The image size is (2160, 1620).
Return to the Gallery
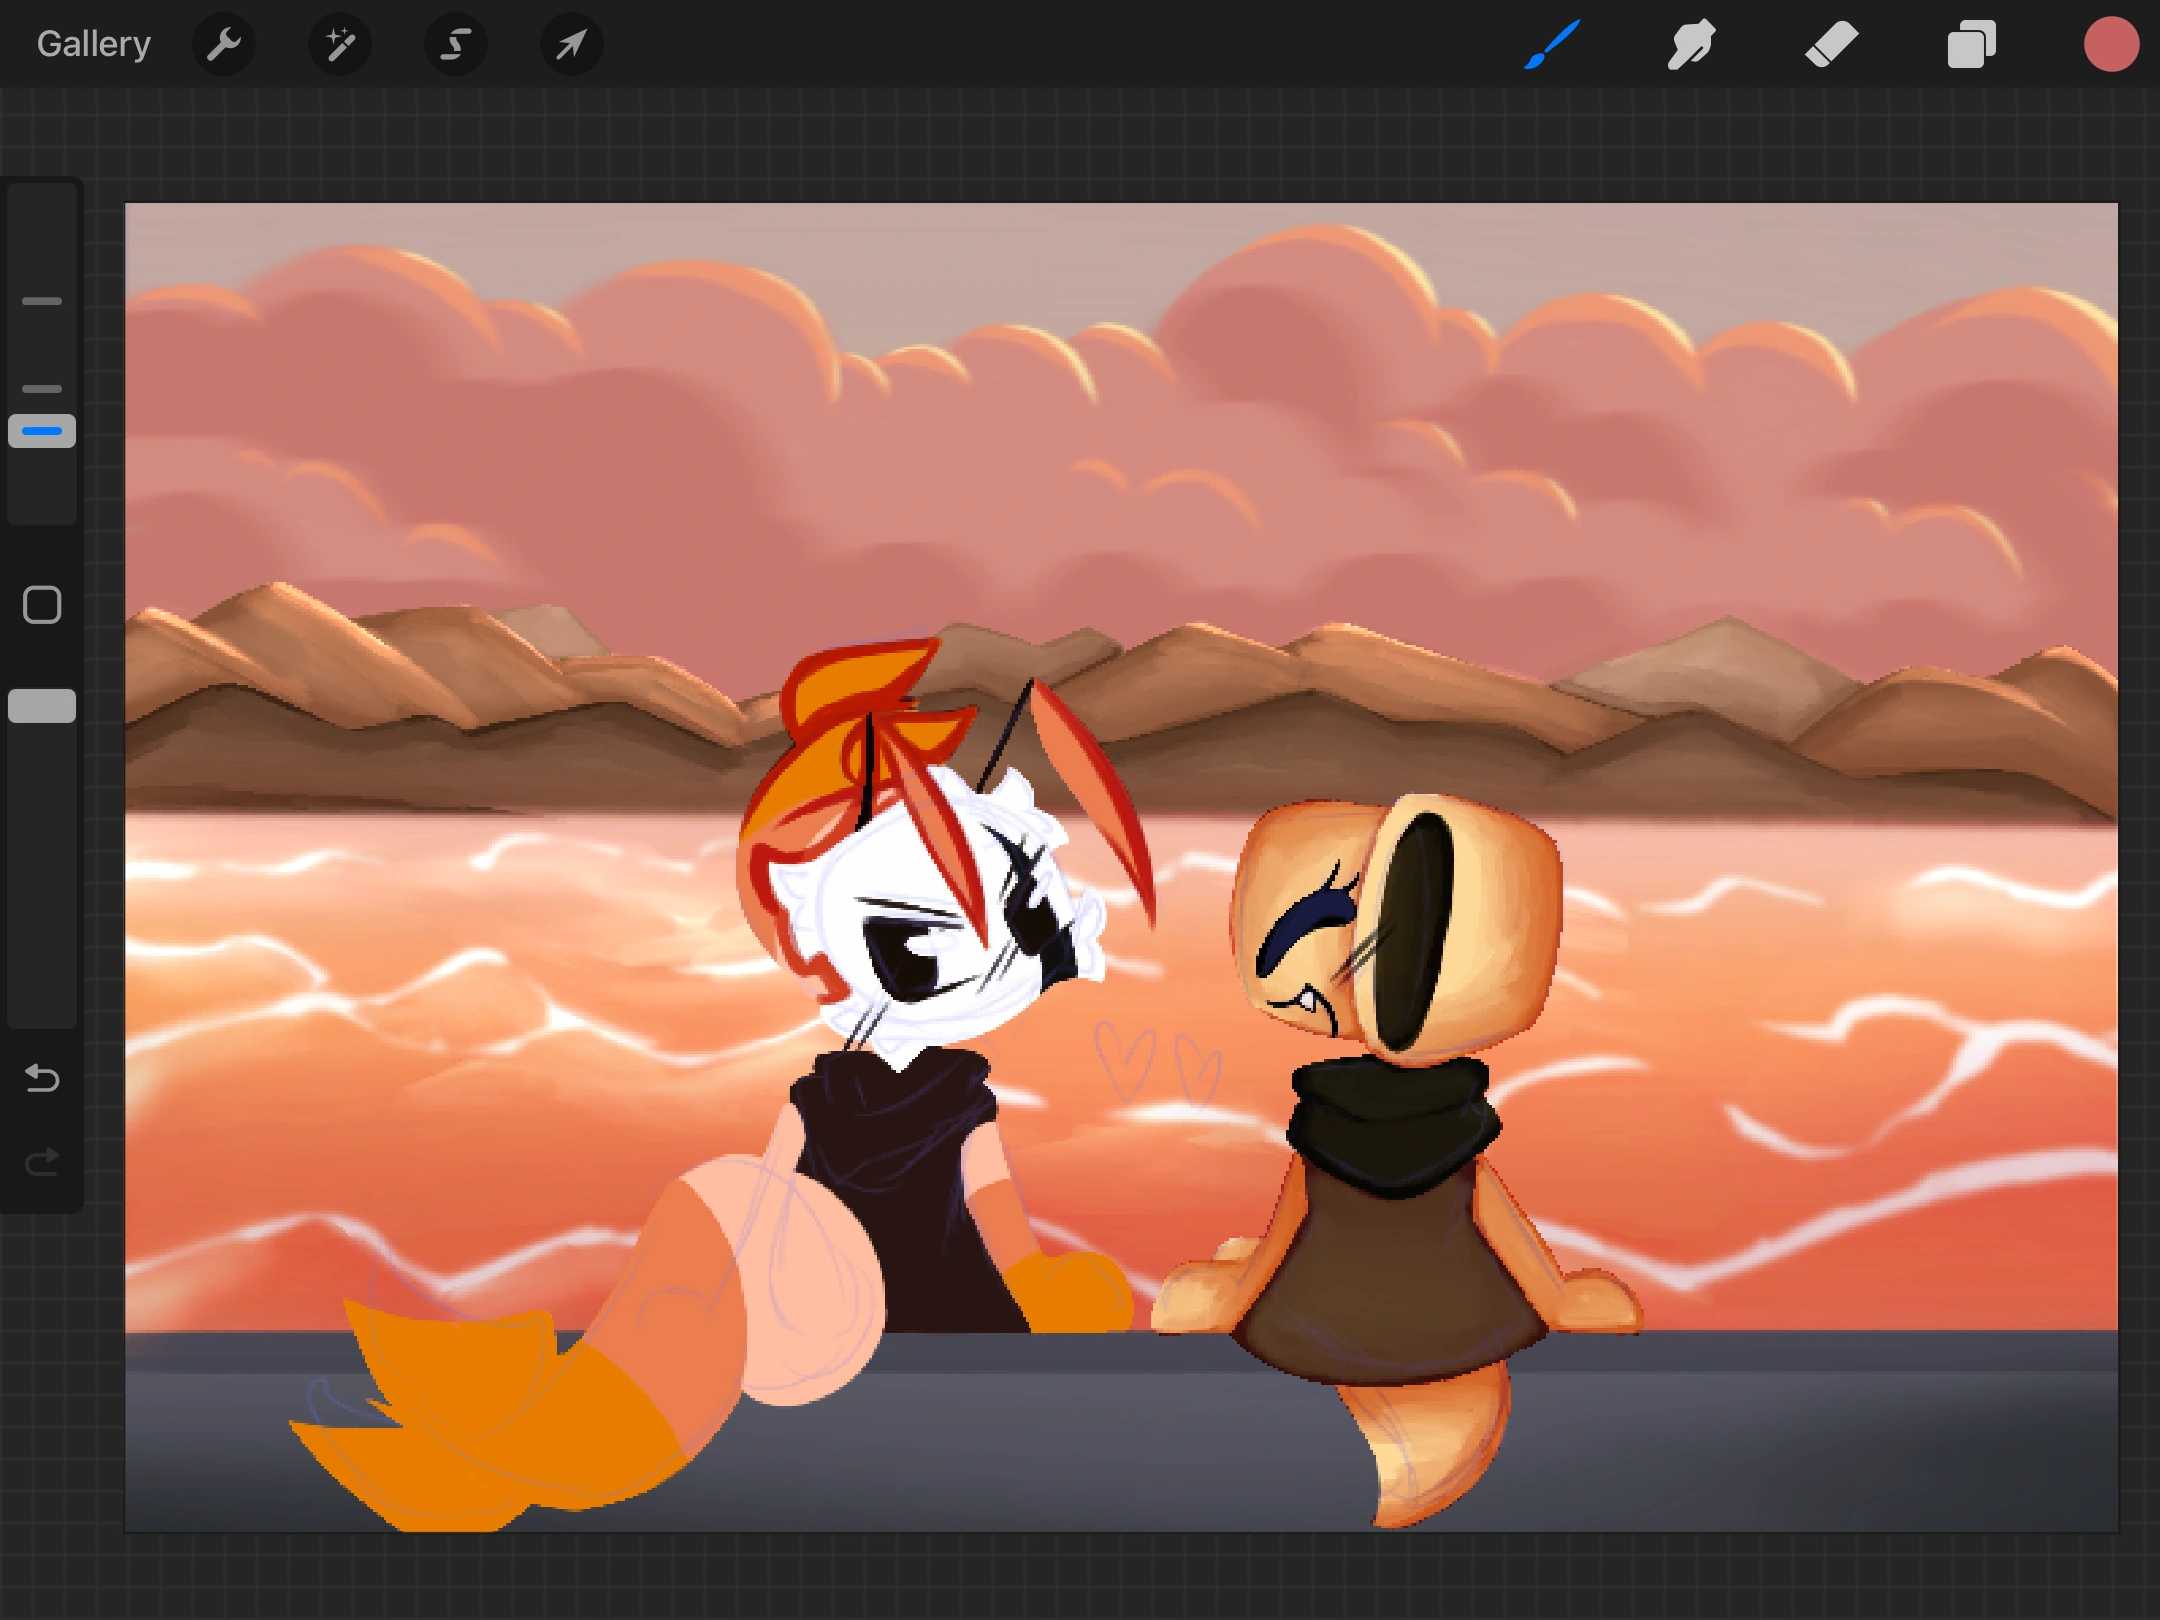pyautogui.click(x=94, y=44)
